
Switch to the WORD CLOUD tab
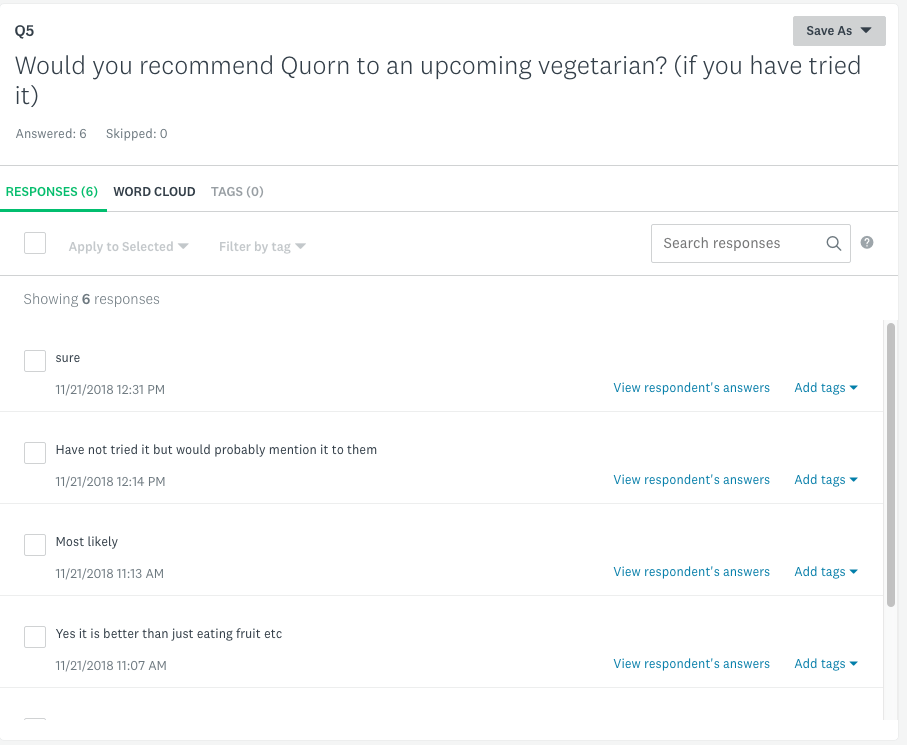click(x=154, y=191)
